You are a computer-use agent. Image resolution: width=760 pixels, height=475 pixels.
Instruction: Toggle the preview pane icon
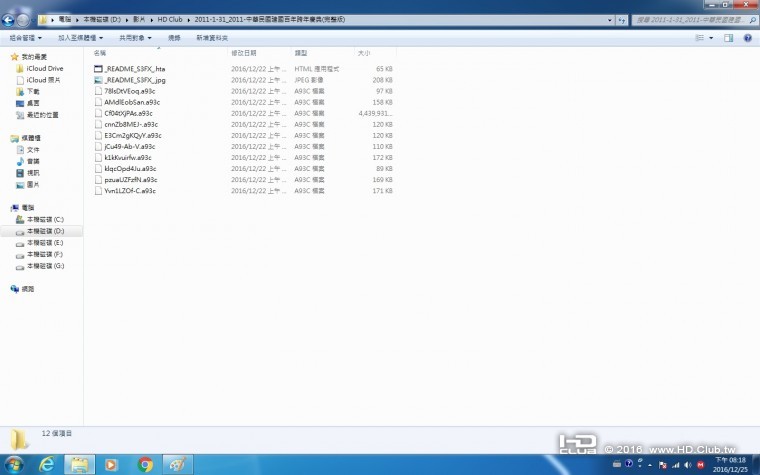728,38
